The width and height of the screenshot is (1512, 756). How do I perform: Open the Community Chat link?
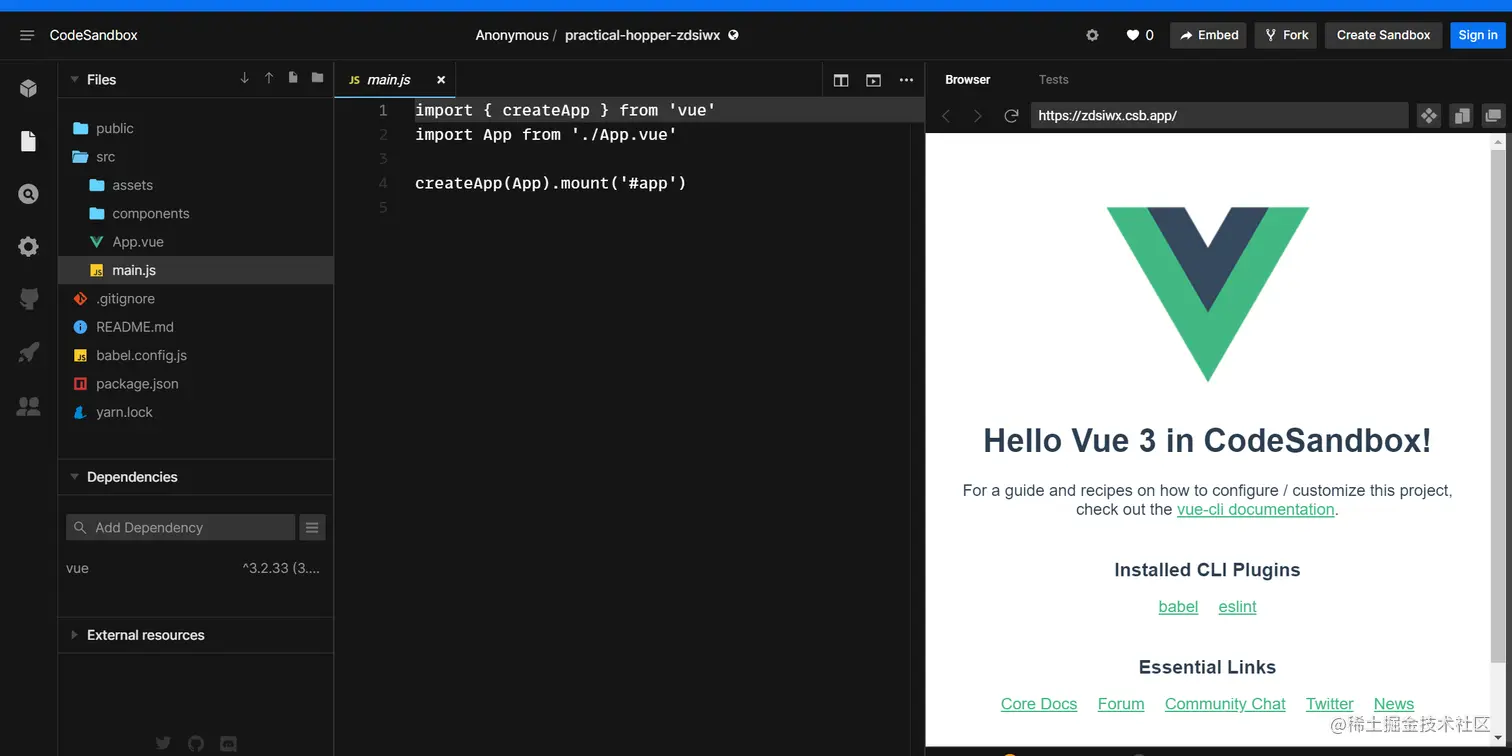click(1225, 704)
